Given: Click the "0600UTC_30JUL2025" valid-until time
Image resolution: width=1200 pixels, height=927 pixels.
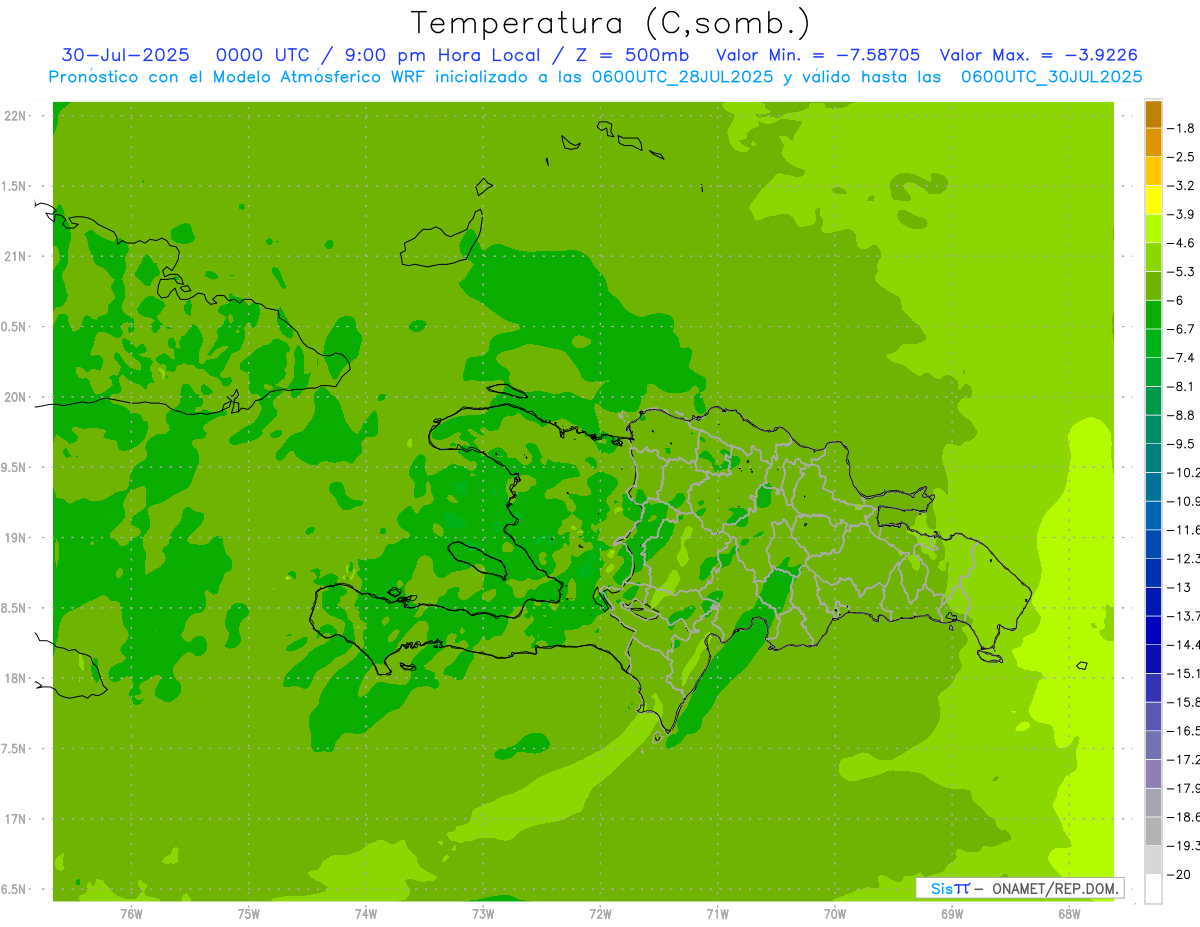Looking at the screenshot, I should [x=1051, y=77].
